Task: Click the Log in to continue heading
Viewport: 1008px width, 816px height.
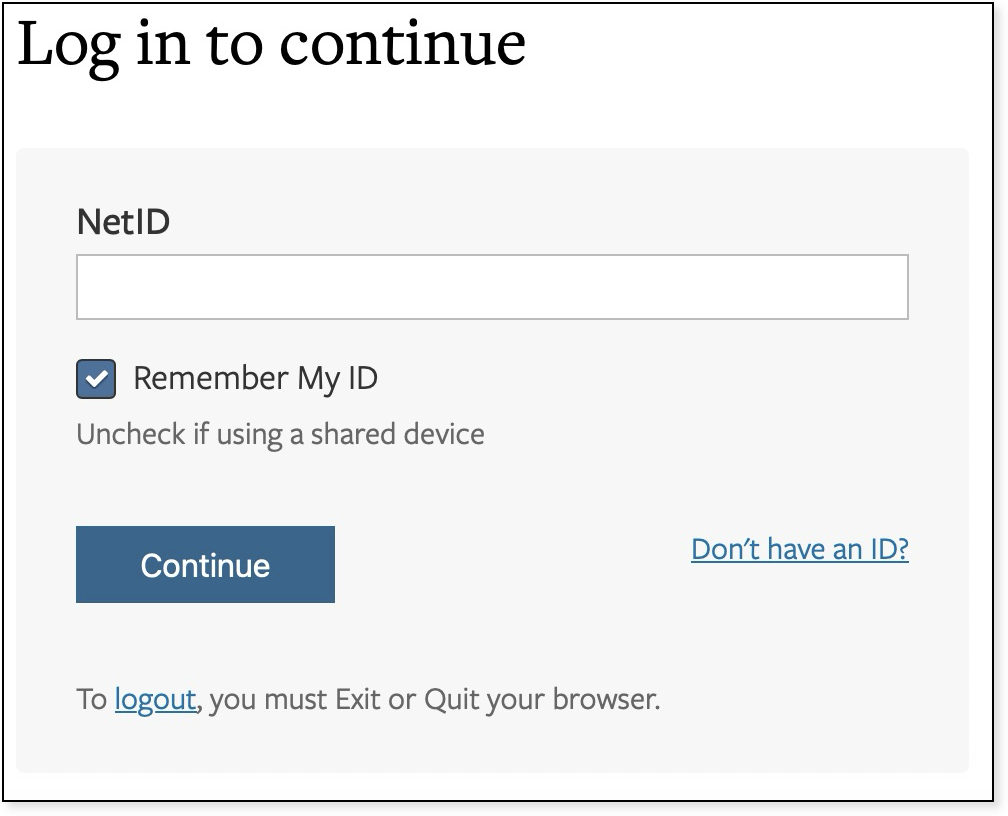Action: (x=270, y=42)
